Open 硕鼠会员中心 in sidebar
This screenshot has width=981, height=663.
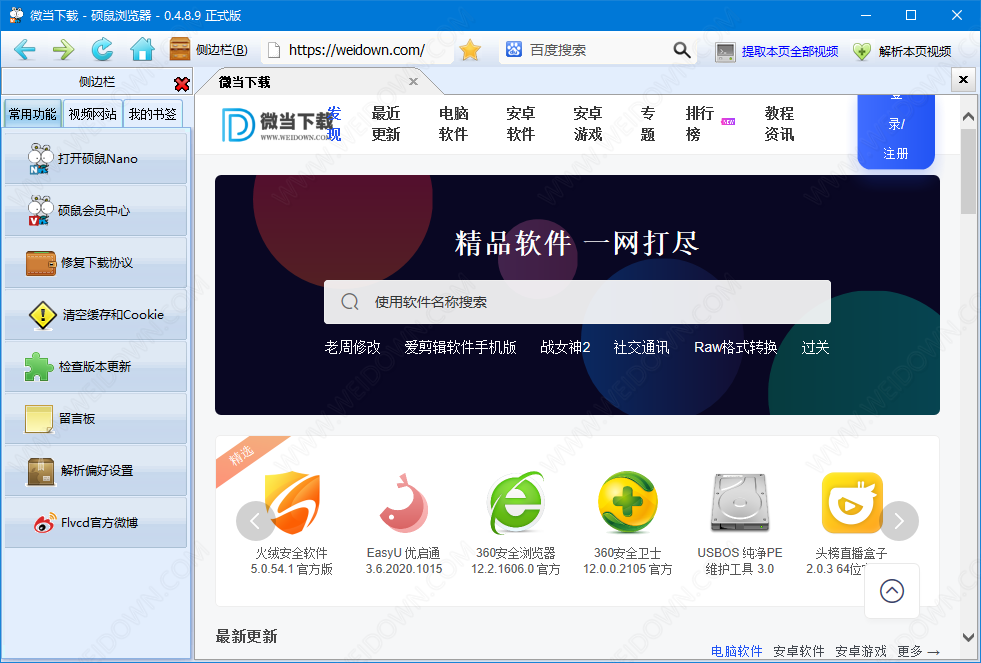pyautogui.click(x=96, y=210)
